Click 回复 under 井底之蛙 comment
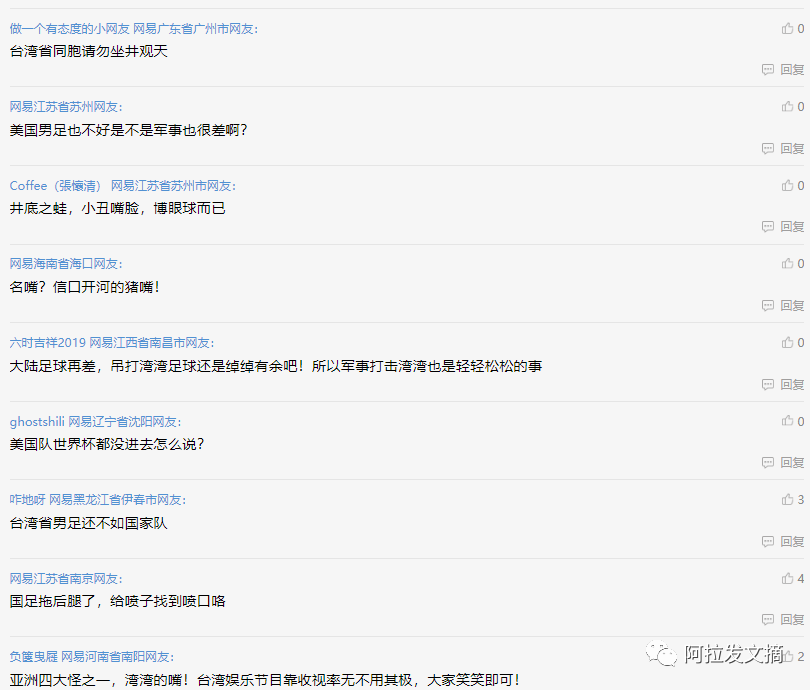 click(x=783, y=226)
